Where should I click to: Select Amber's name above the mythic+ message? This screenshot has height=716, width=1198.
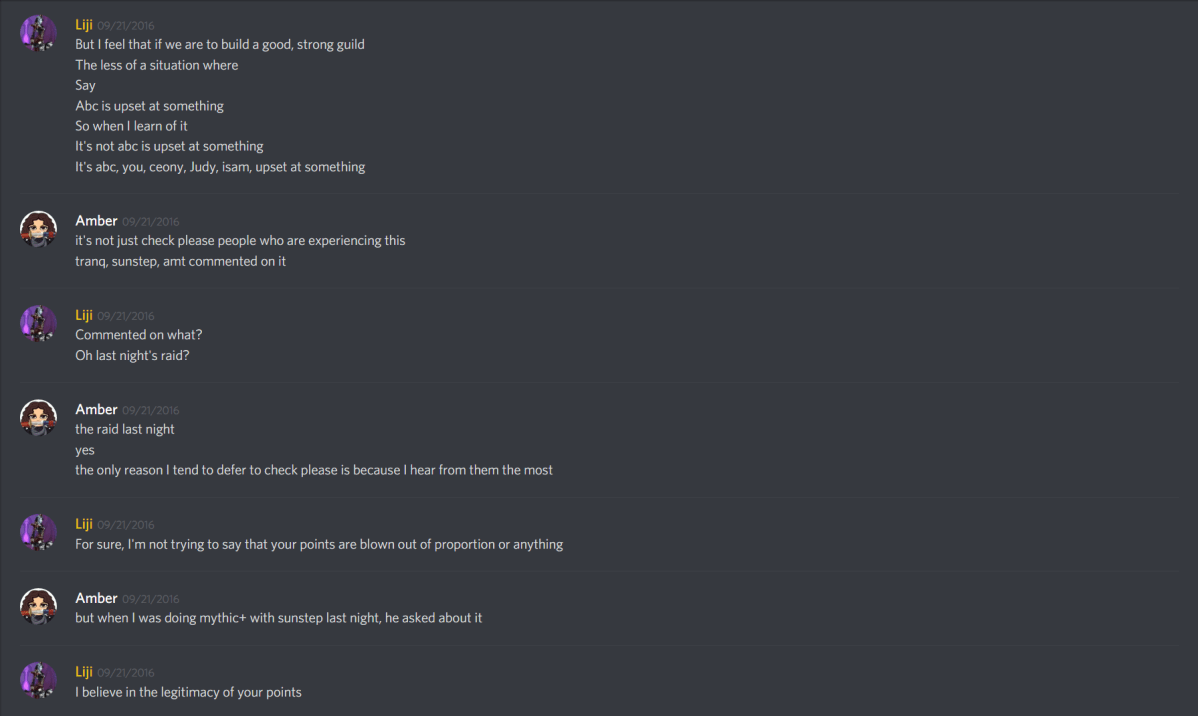96,597
